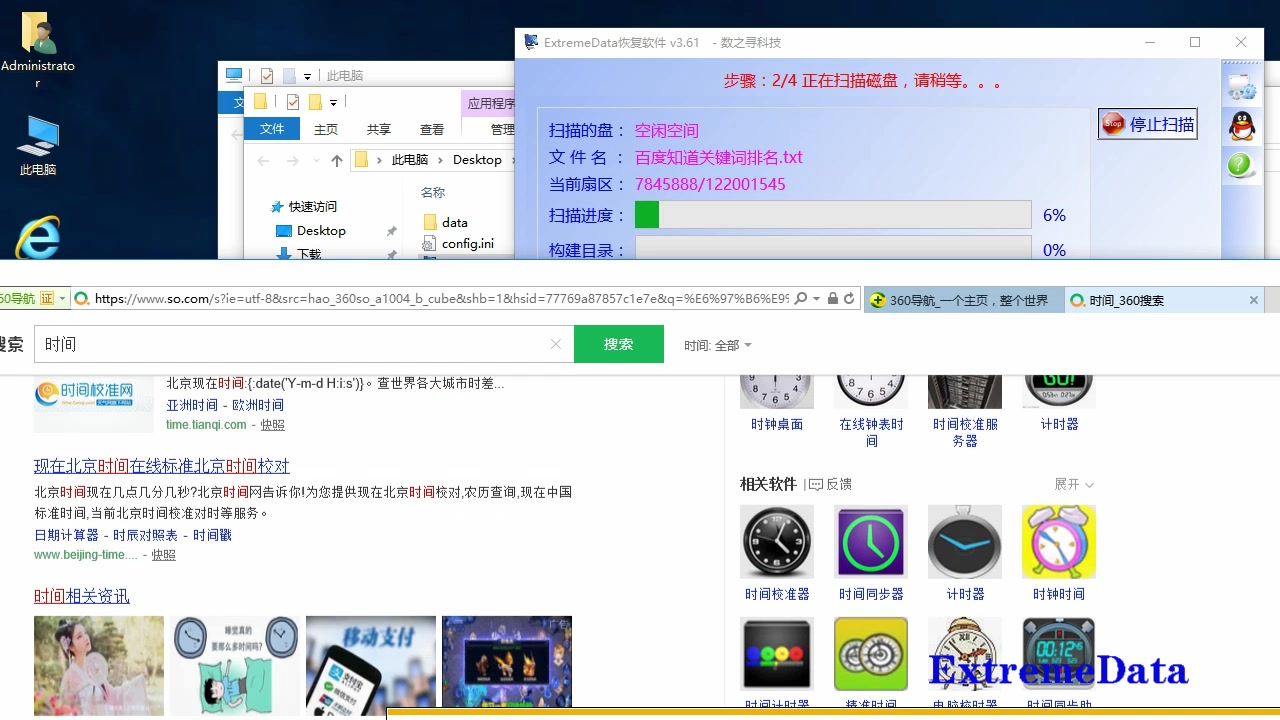Click the 360 search input field containing 时间

pos(304,344)
